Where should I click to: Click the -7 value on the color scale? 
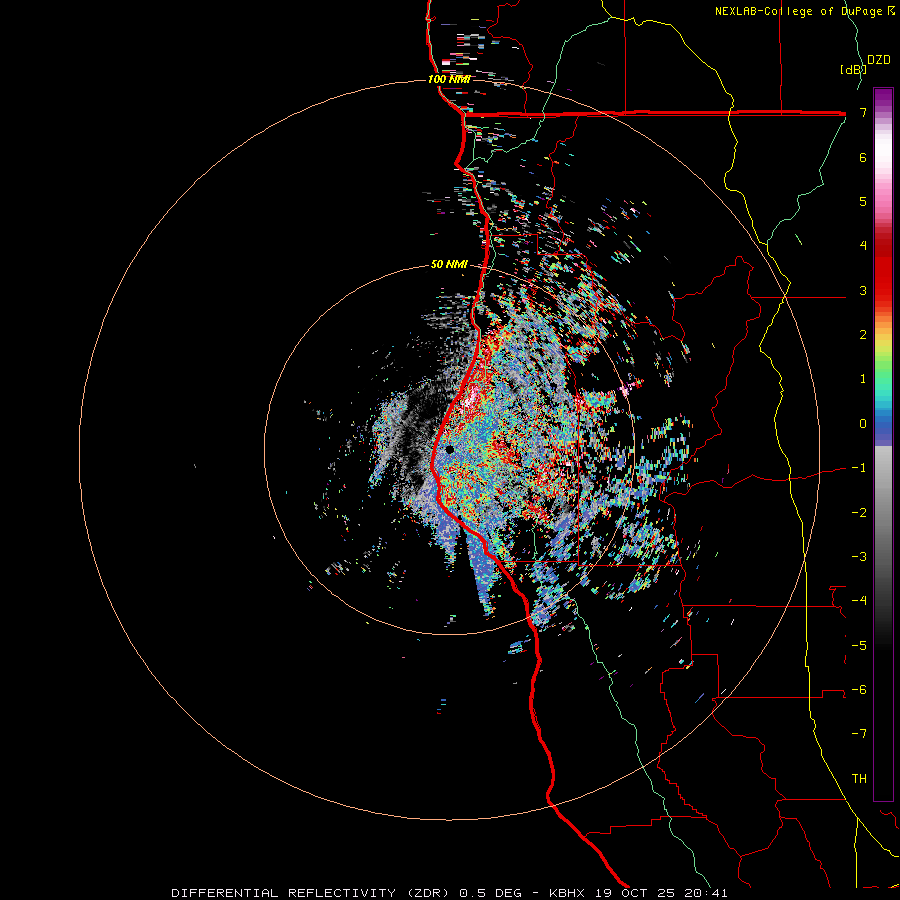859,734
